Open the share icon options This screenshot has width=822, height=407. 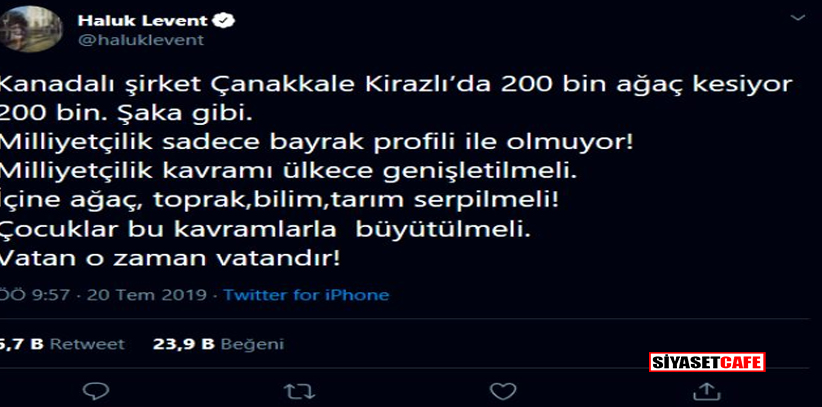706,391
